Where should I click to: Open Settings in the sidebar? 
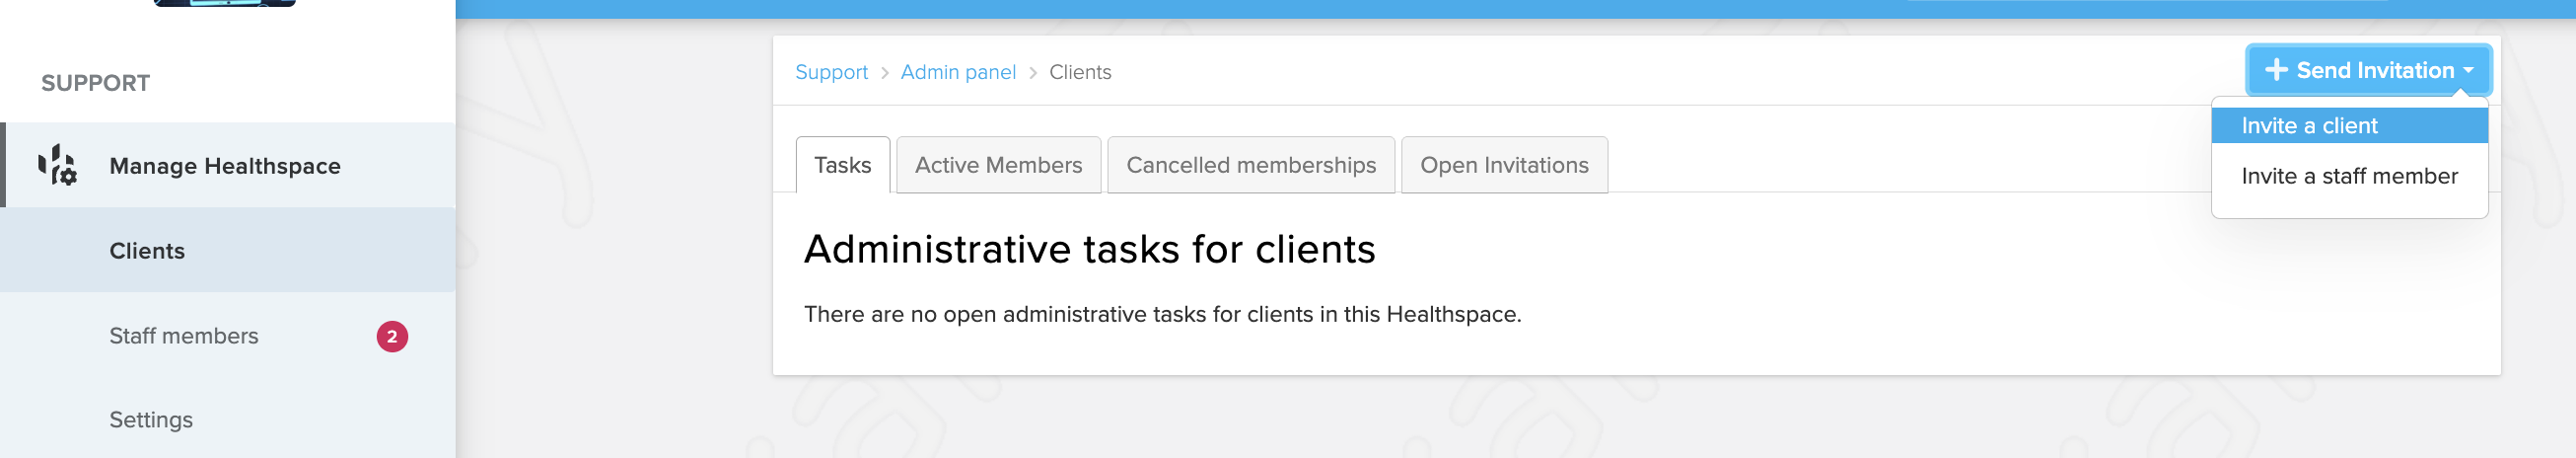tap(228, 420)
